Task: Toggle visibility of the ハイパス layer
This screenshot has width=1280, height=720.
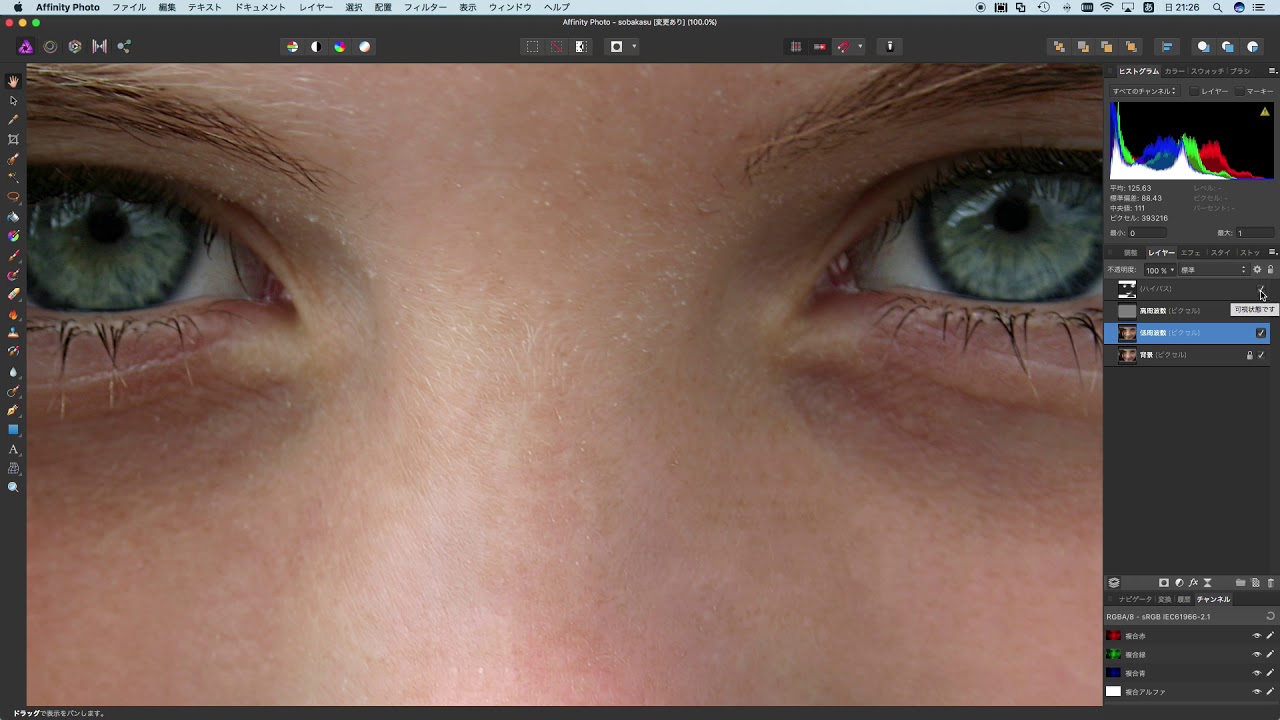Action: click(x=1261, y=289)
